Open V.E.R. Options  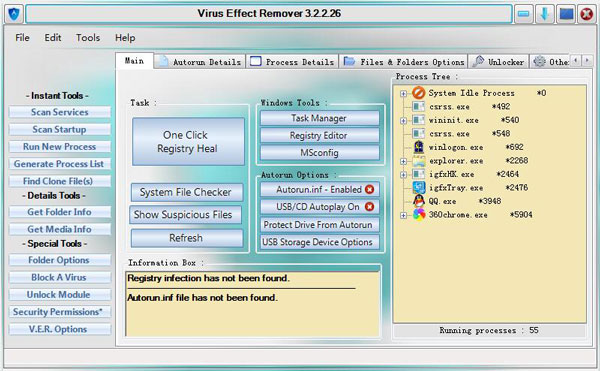[x=60, y=329]
